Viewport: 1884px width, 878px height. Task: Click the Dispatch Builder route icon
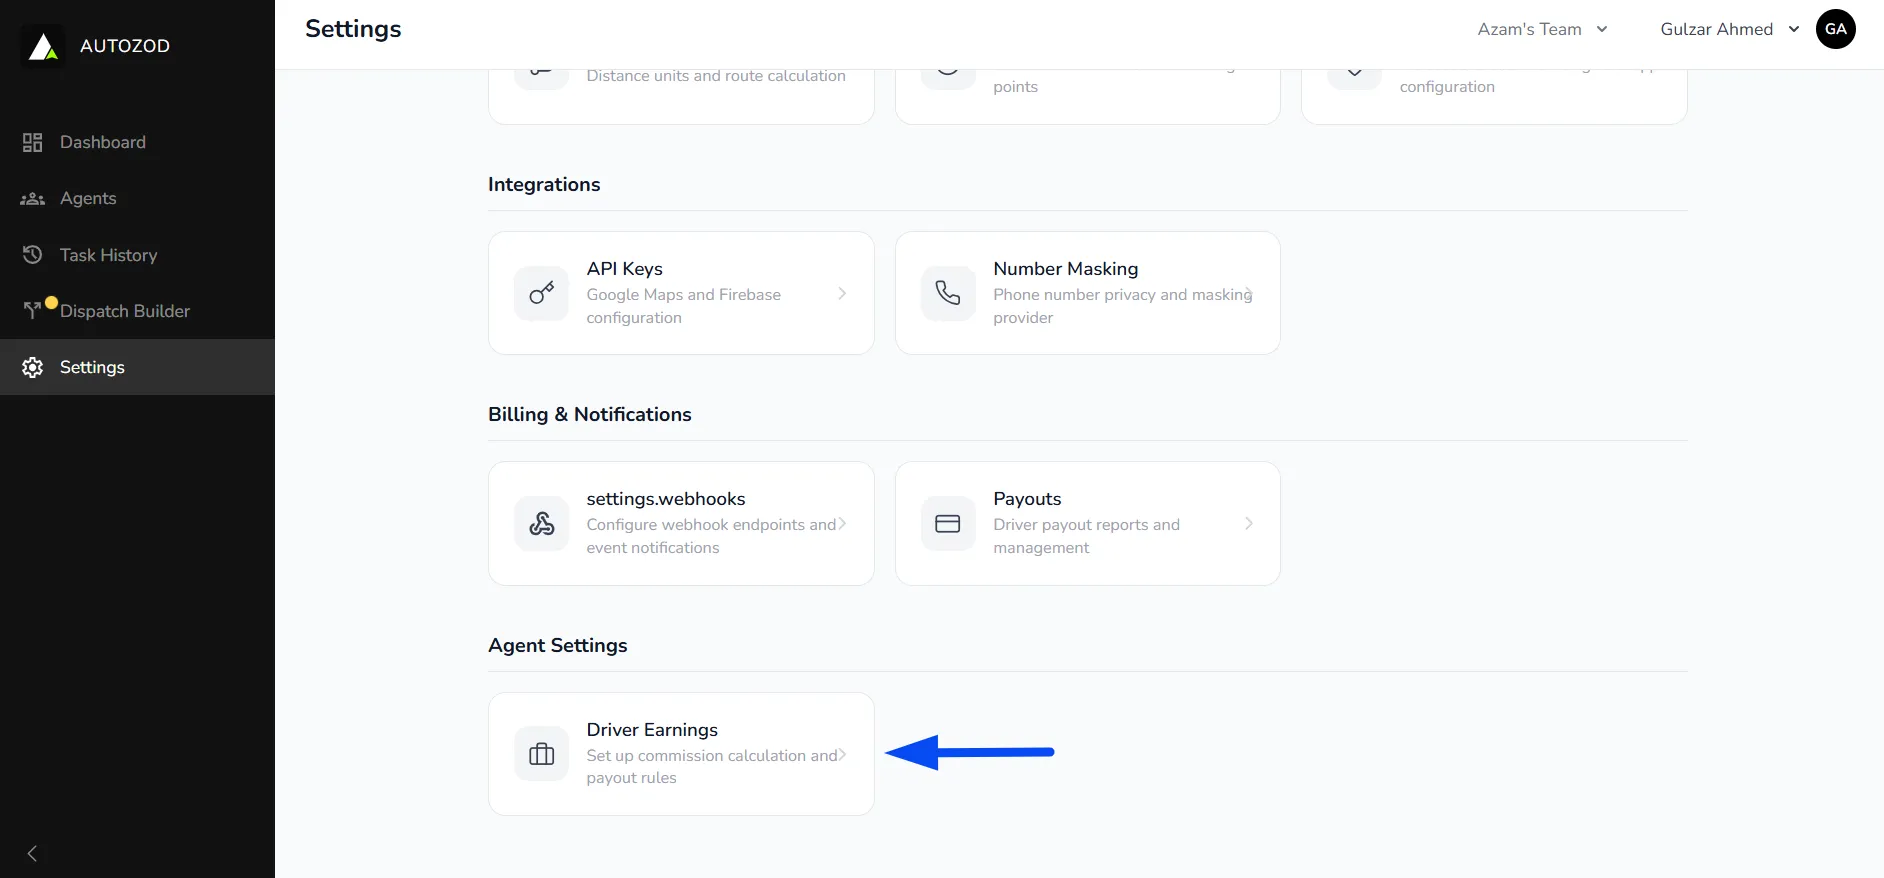(x=33, y=310)
